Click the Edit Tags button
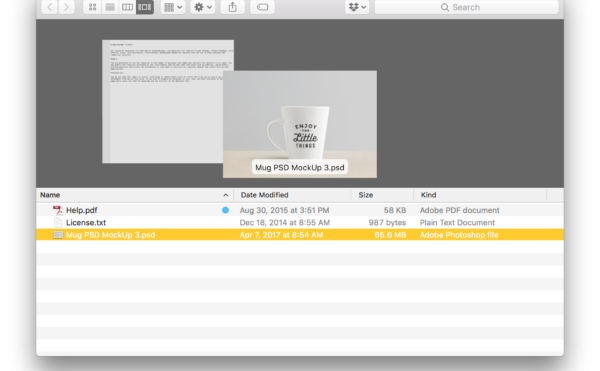 [x=262, y=7]
